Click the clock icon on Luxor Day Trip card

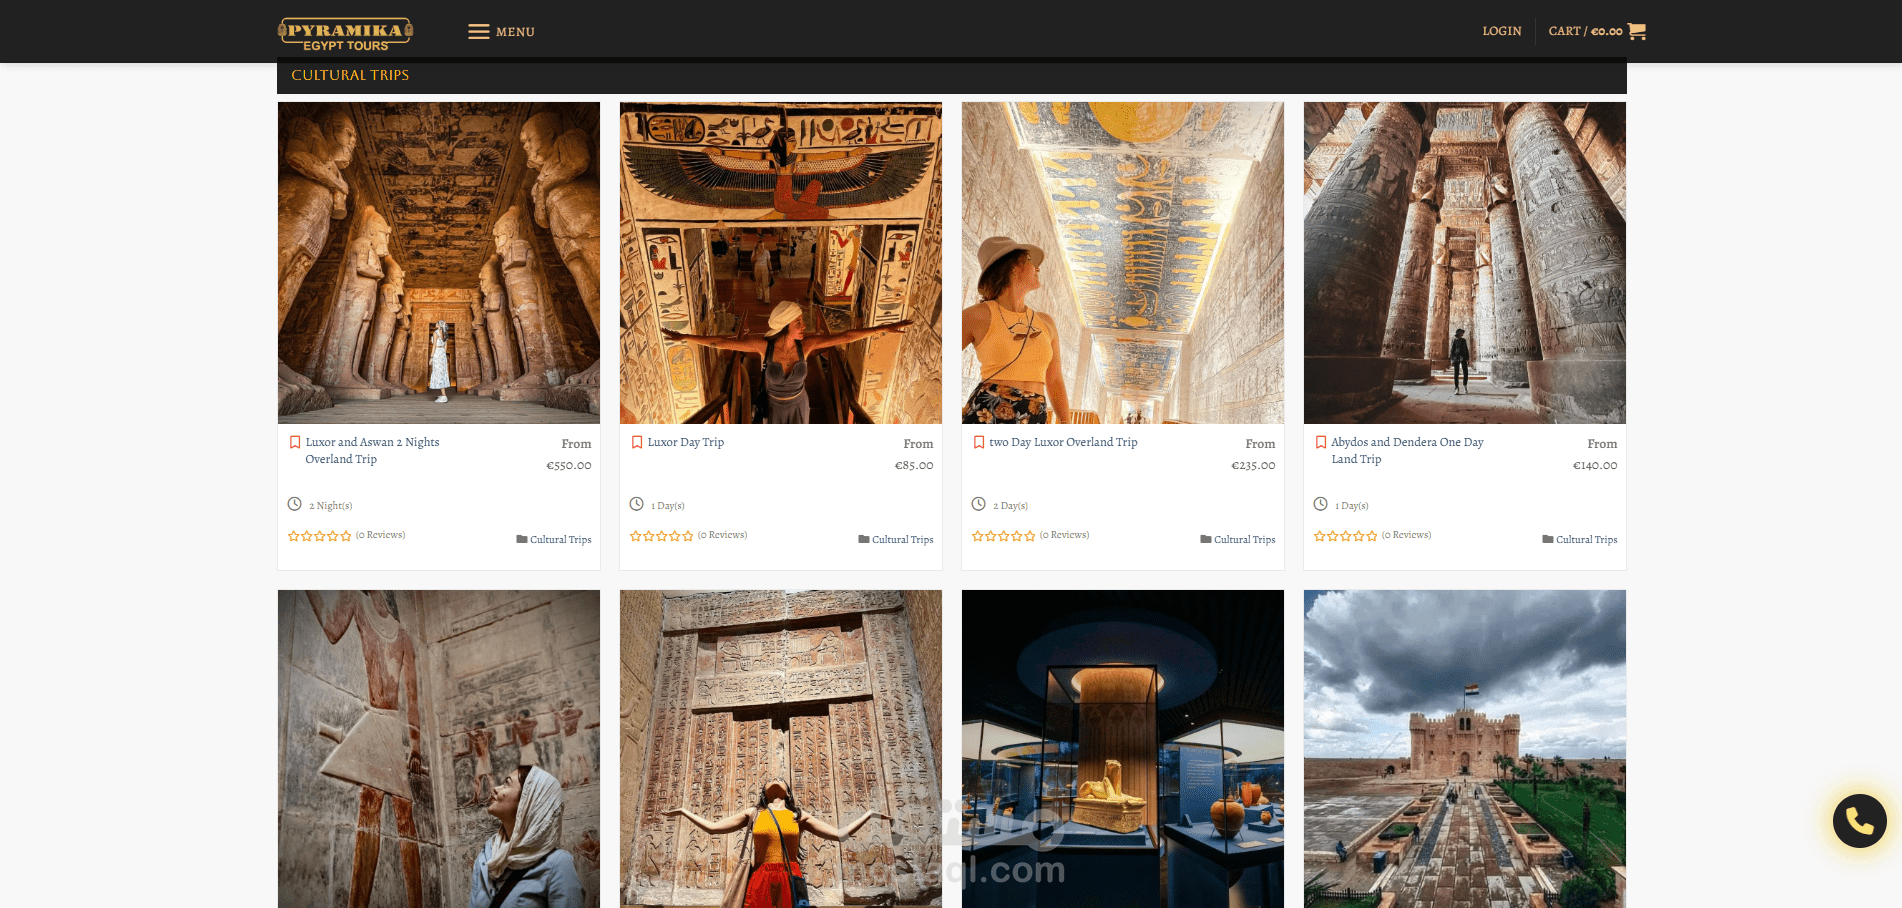pos(637,504)
